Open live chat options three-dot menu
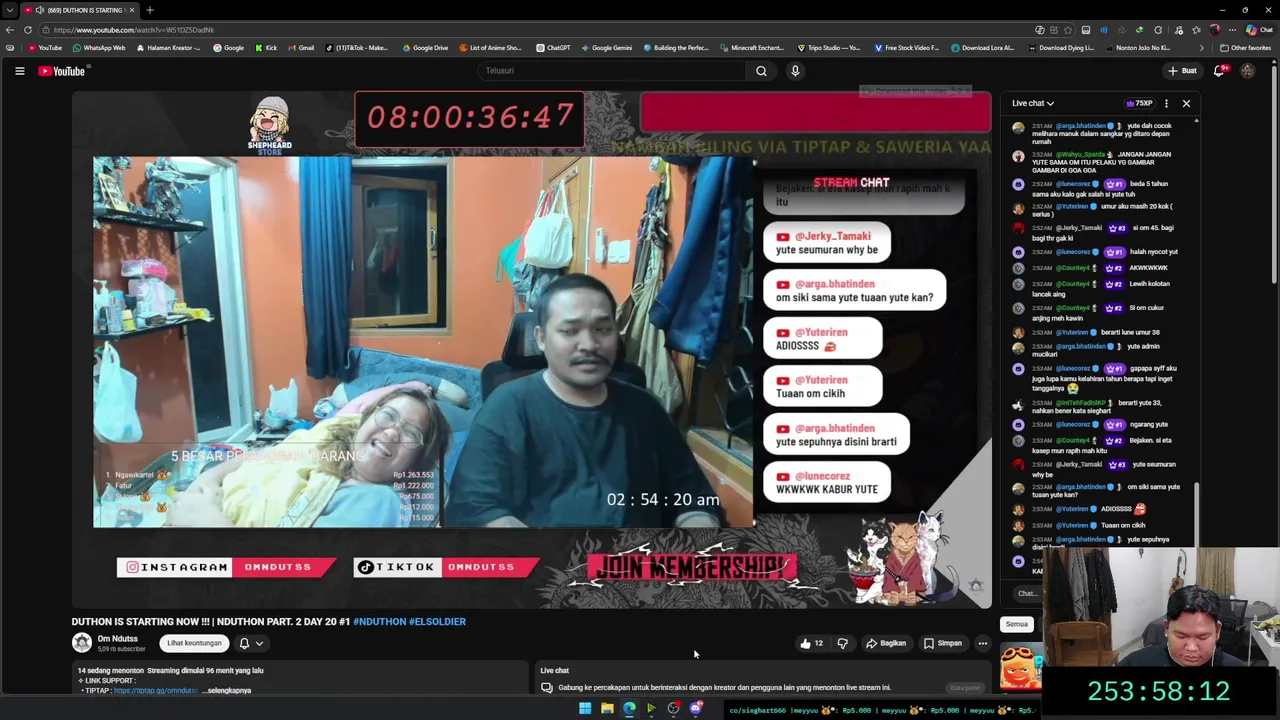Screen dimensions: 1280x720 pos(1166,103)
